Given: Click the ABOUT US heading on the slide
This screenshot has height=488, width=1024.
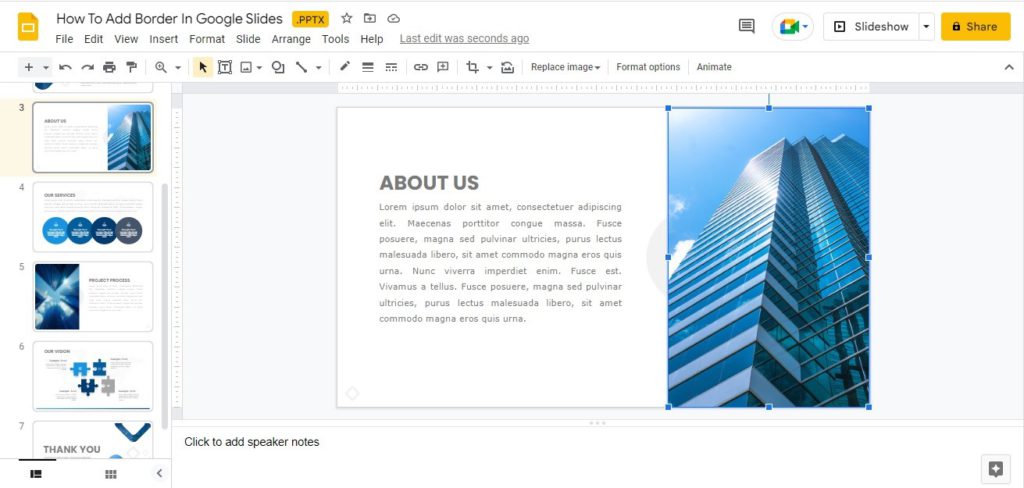Looking at the screenshot, I should click(429, 183).
